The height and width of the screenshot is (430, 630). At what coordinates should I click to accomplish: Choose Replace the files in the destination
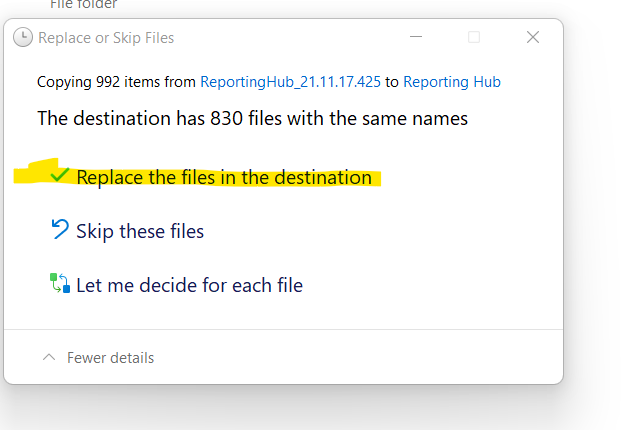pyautogui.click(x=223, y=178)
